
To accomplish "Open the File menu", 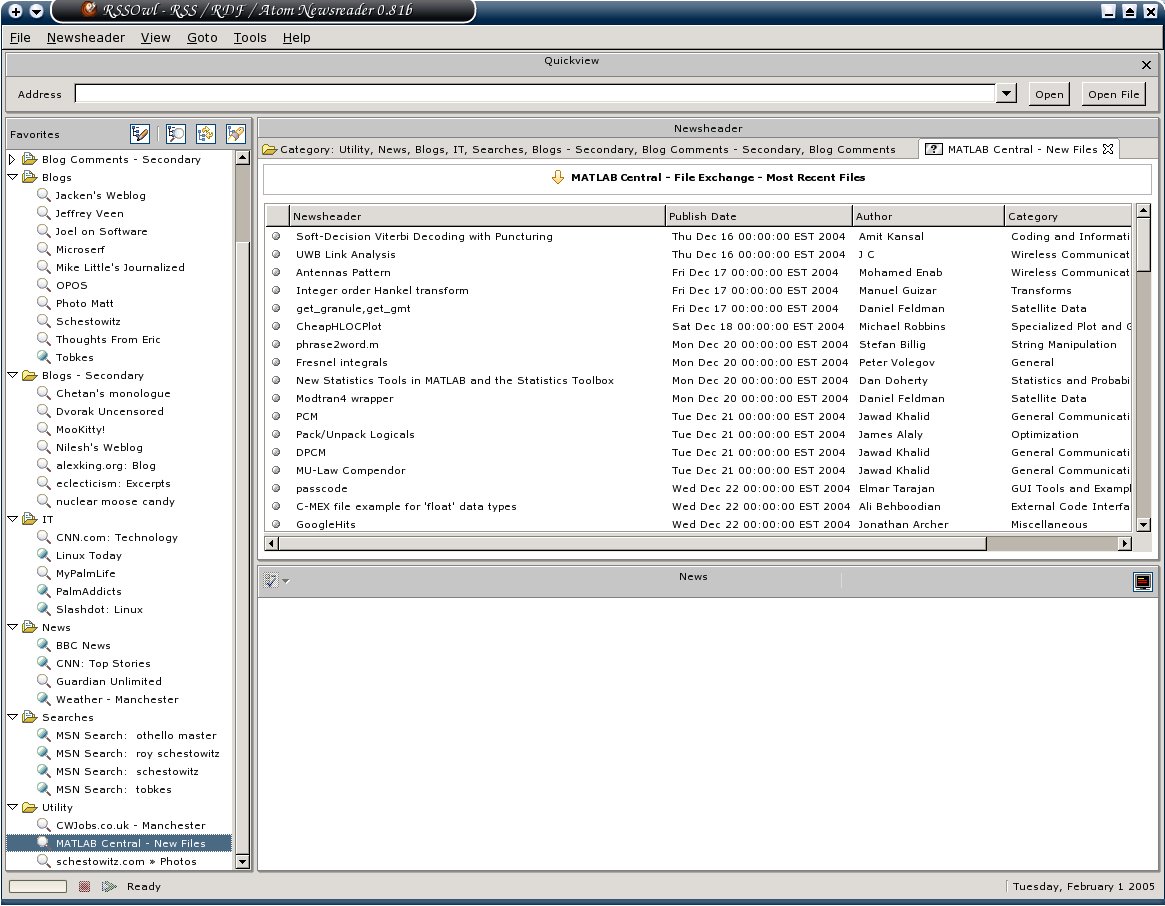I will [x=20, y=38].
